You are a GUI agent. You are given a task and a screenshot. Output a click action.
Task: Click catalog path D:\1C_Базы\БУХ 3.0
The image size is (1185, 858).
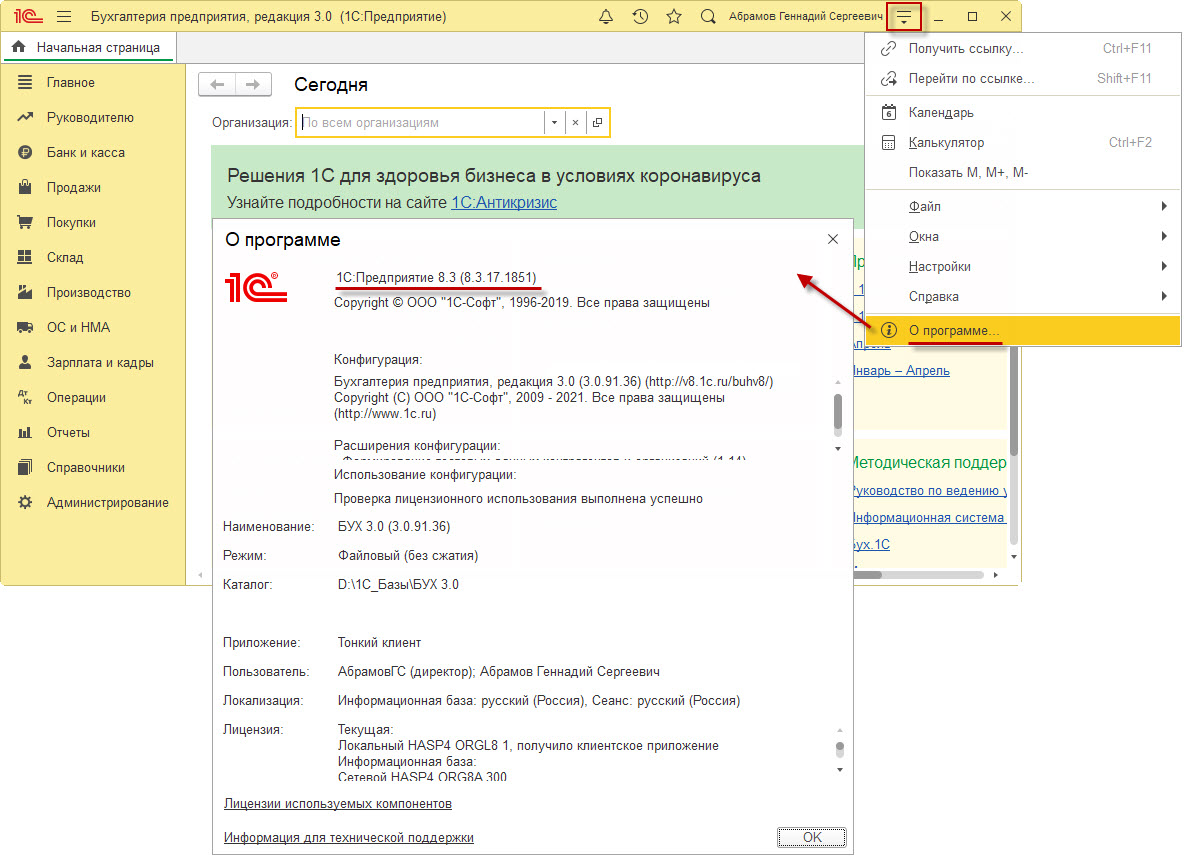click(398, 584)
